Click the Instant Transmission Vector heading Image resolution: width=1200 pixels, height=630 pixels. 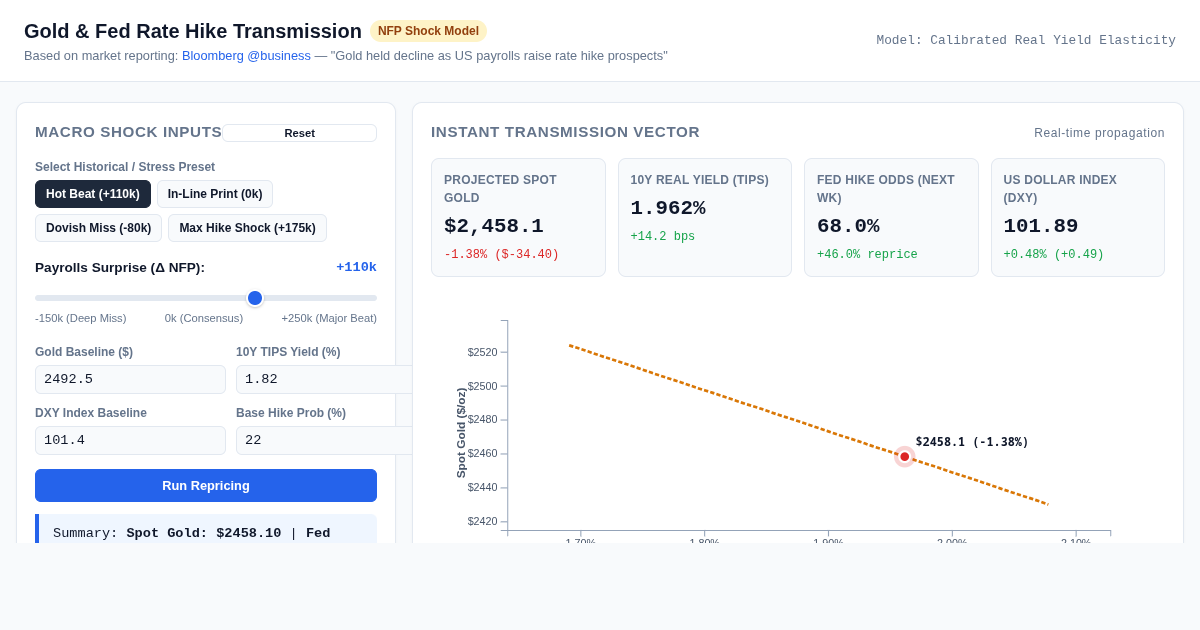tap(565, 132)
